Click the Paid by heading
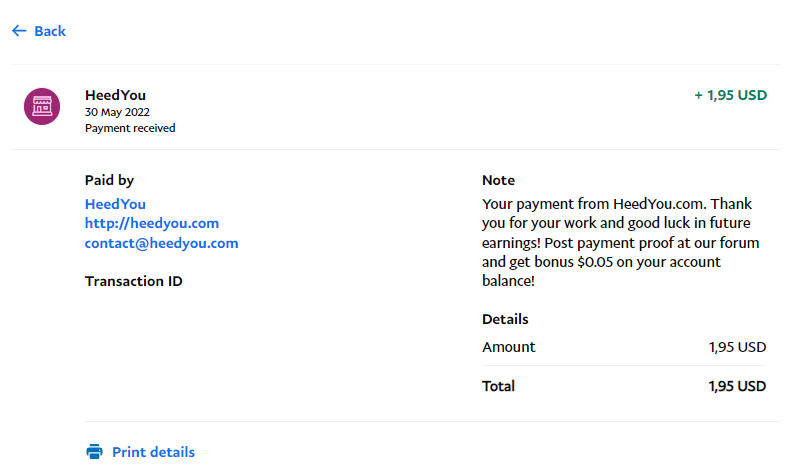The width and height of the screenshot is (804, 465). 109,180
